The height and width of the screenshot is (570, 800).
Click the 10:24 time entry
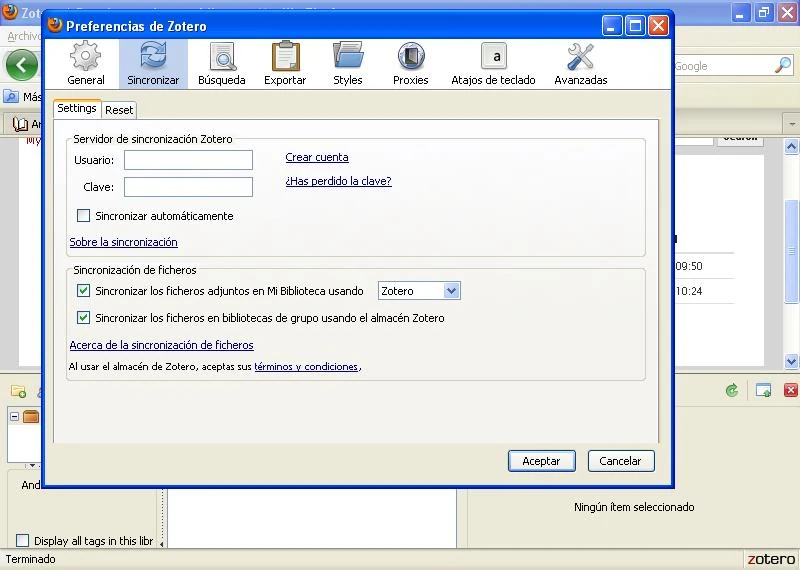pyautogui.click(x=689, y=291)
